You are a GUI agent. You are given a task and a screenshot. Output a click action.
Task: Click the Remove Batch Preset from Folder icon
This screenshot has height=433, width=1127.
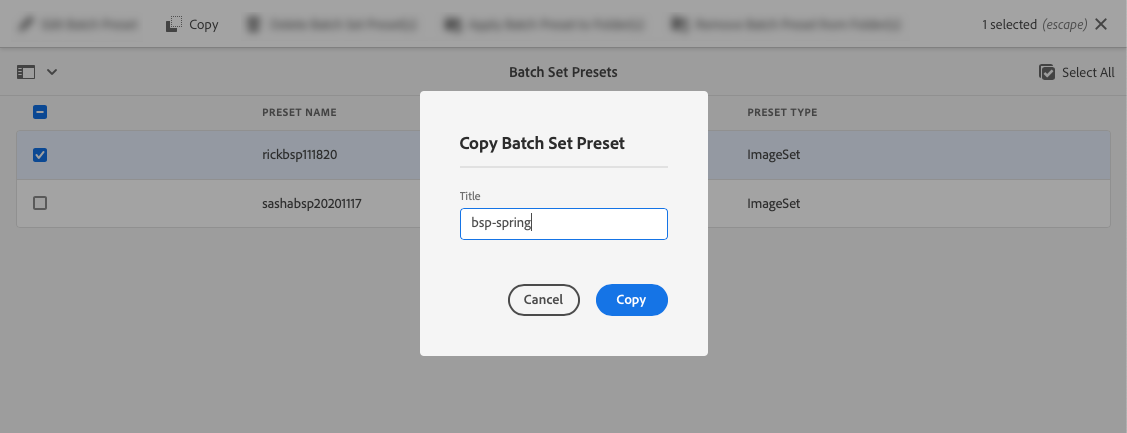pos(681,24)
